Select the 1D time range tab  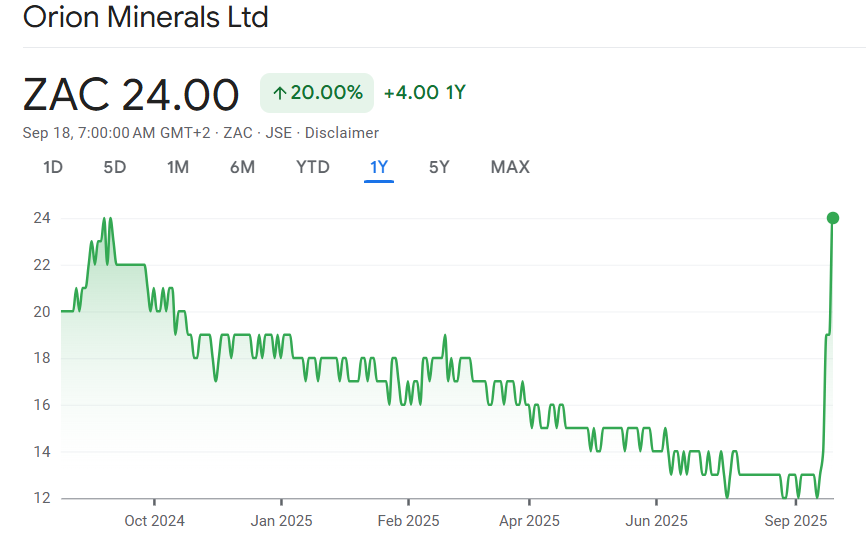coord(53,167)
